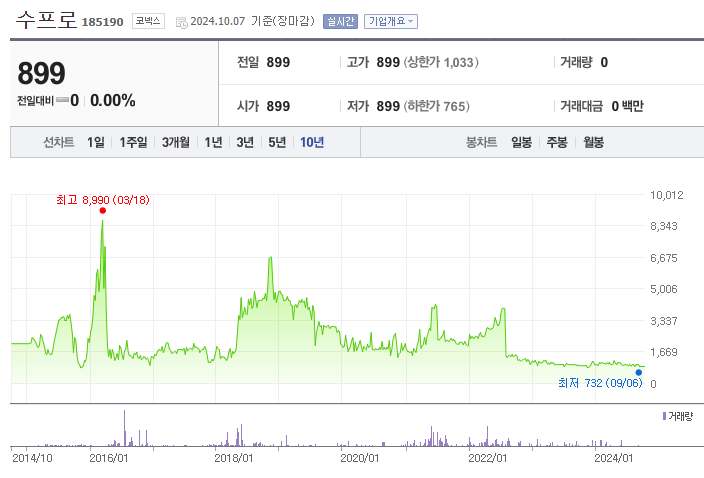Click the 봉차트 label
This screenshot has height=478, width=704.
click(481, 142)
